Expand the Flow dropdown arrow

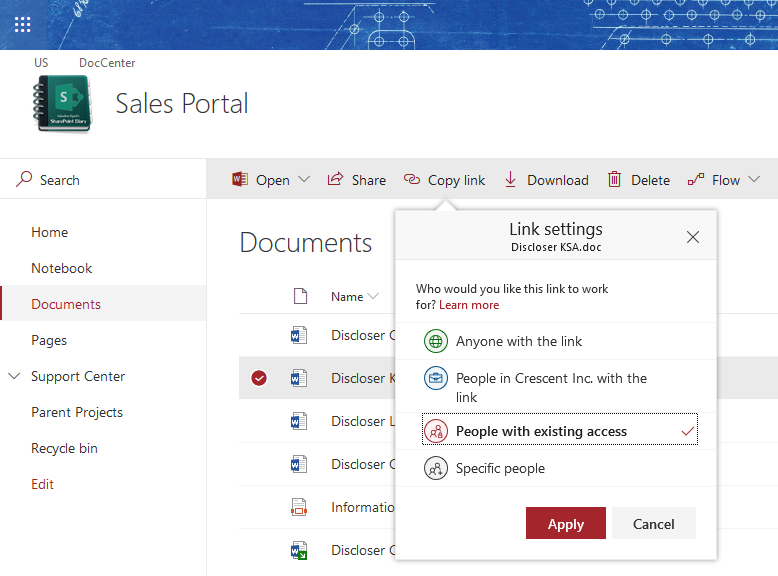tap(754, 179)
